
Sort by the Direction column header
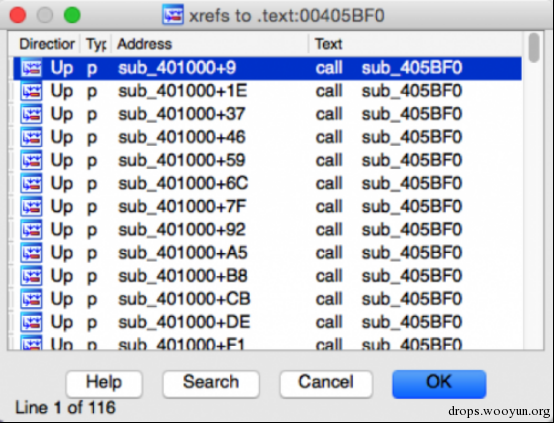tap(46, 44)
